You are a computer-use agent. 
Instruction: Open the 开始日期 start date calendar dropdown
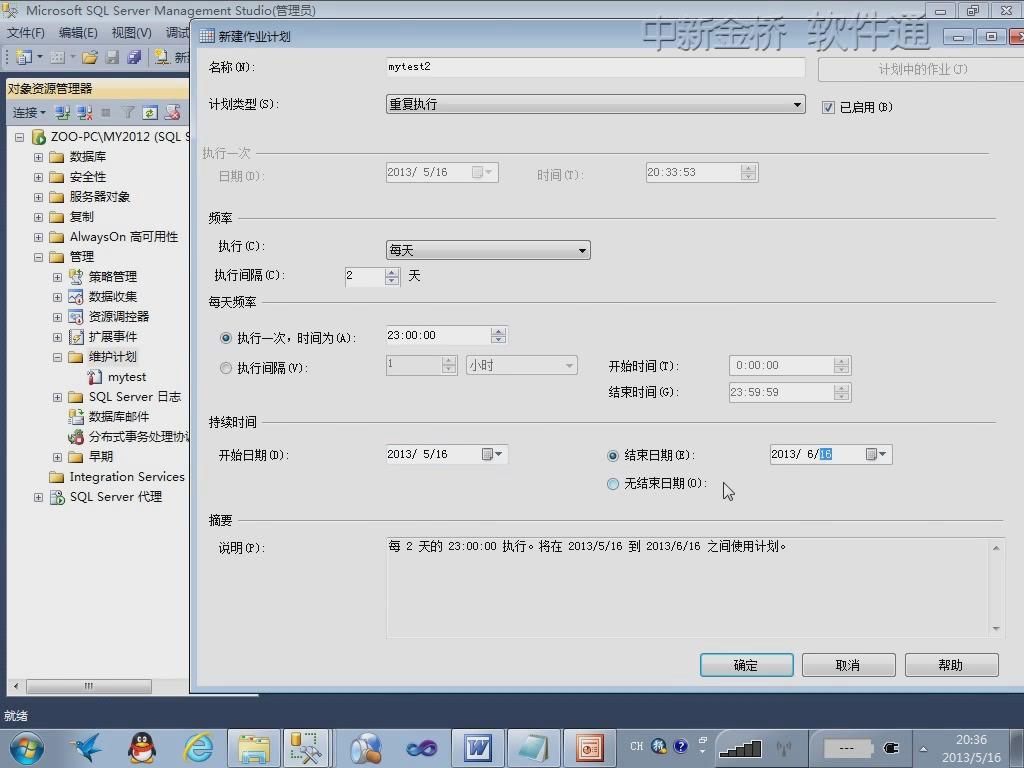click(492, 455)
